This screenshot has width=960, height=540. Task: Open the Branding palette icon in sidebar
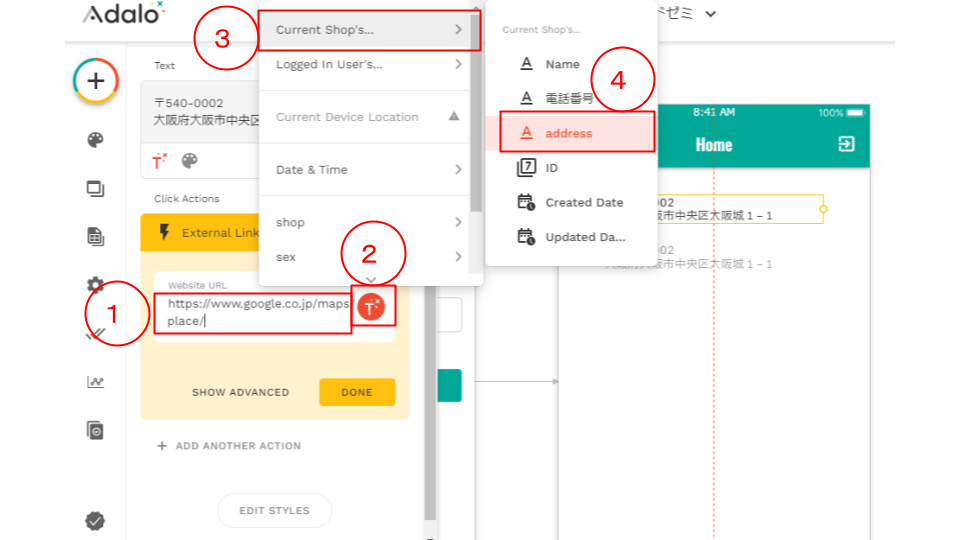(x=96, y=140)
